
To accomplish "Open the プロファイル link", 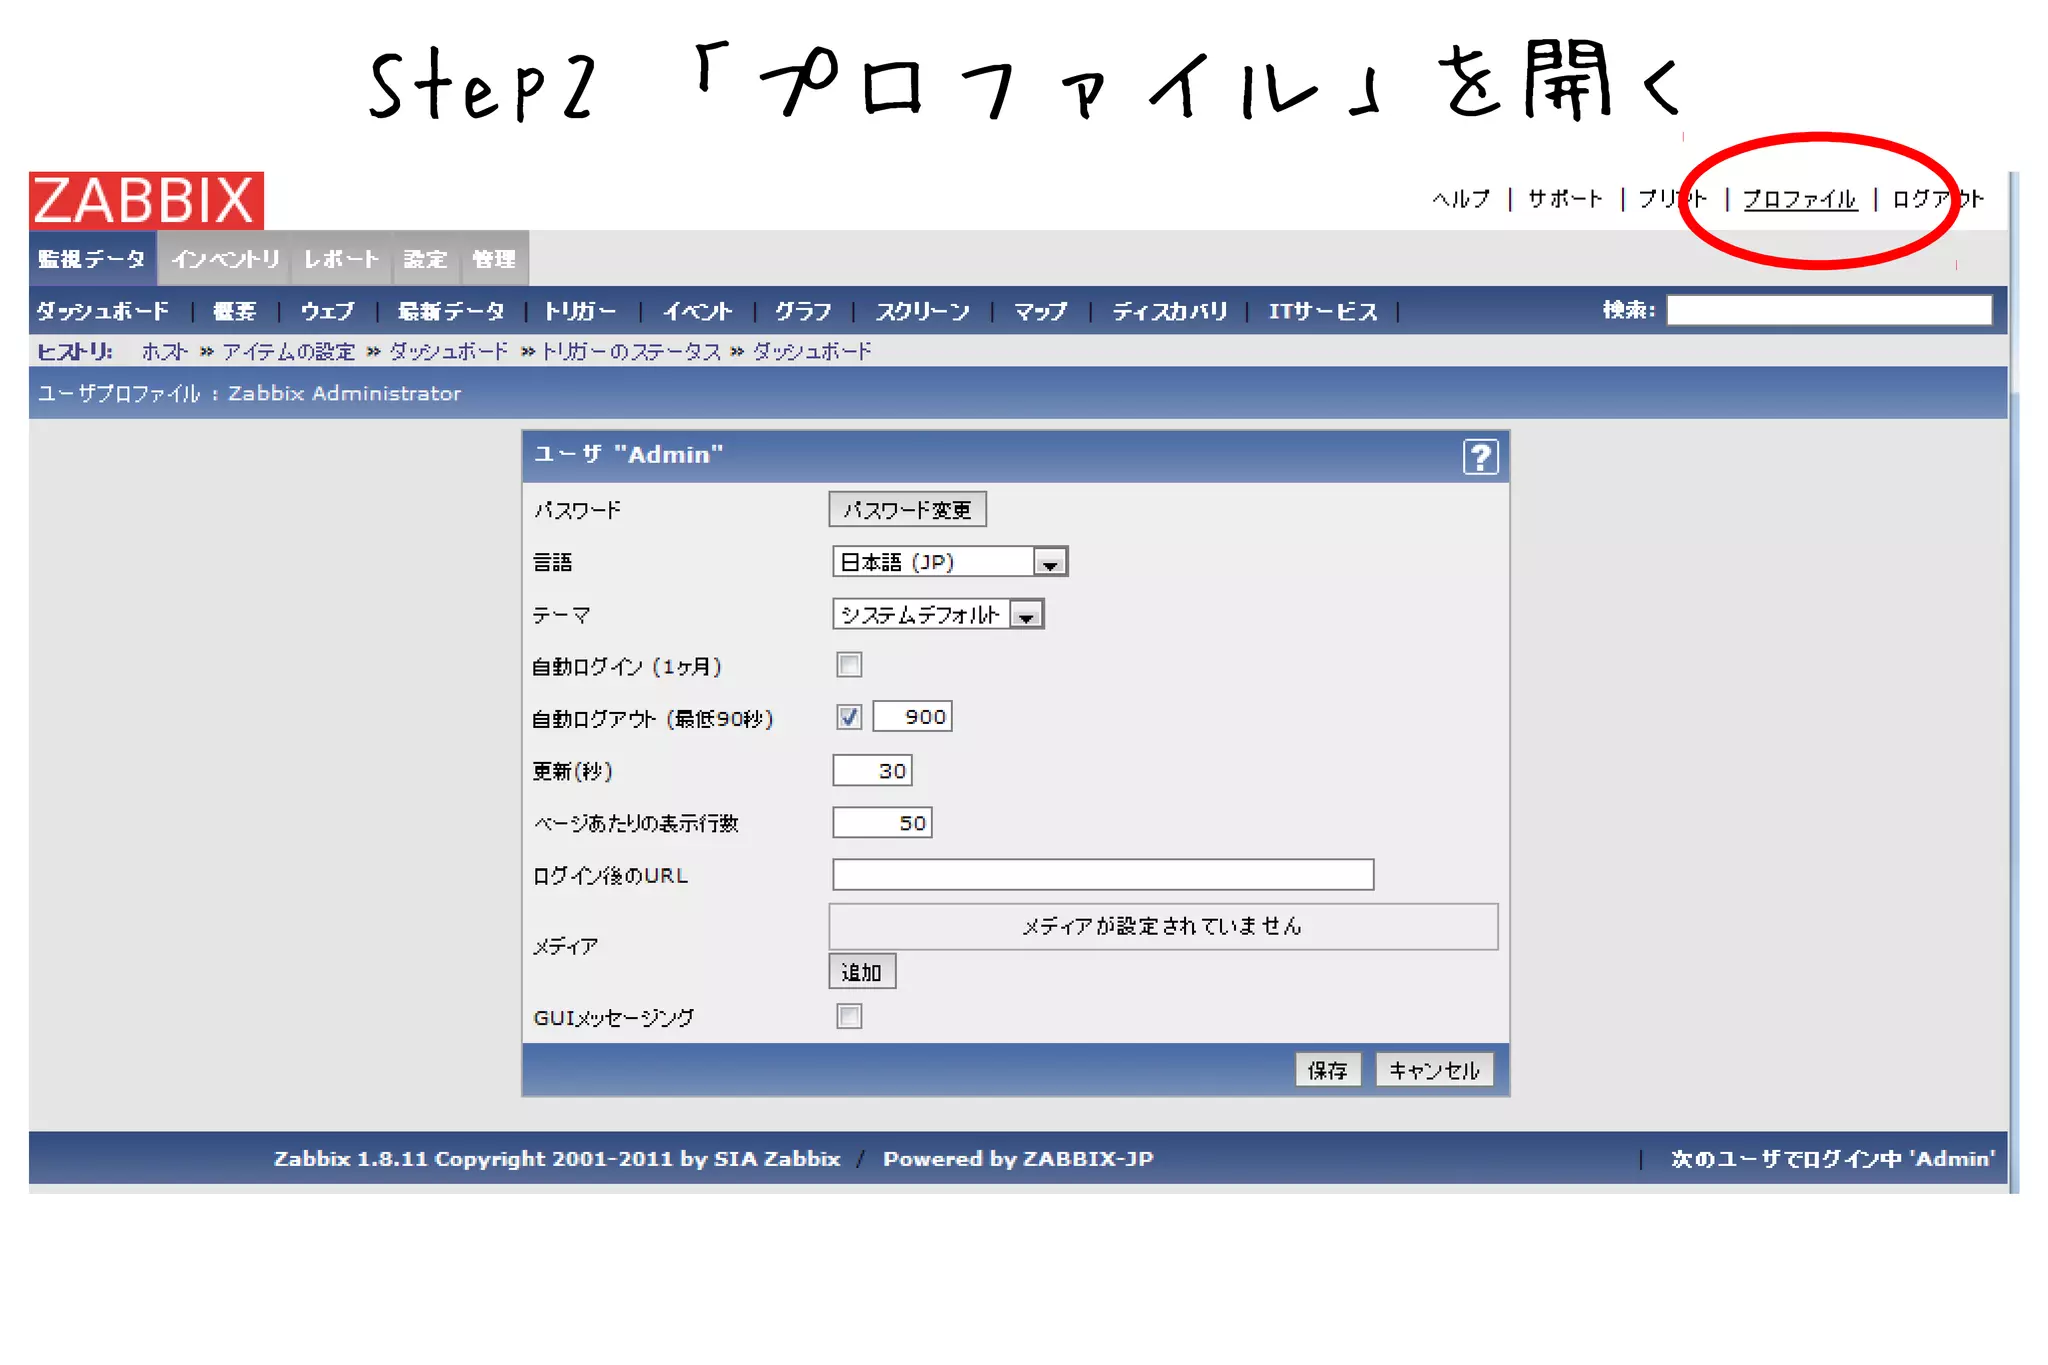I will click(x=1800, y=199).
